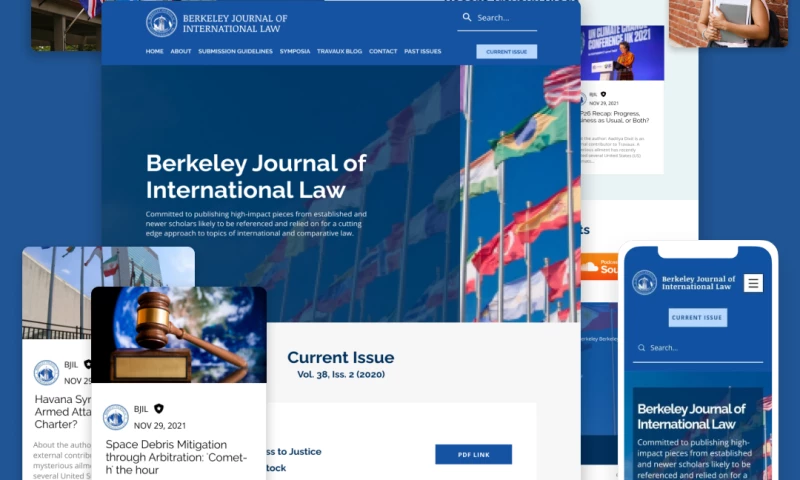Image resolution: width=800 pixels, height=480 pixels.
Task: Open the Havana Syndrome article title
Action: (x=63, y=412)
